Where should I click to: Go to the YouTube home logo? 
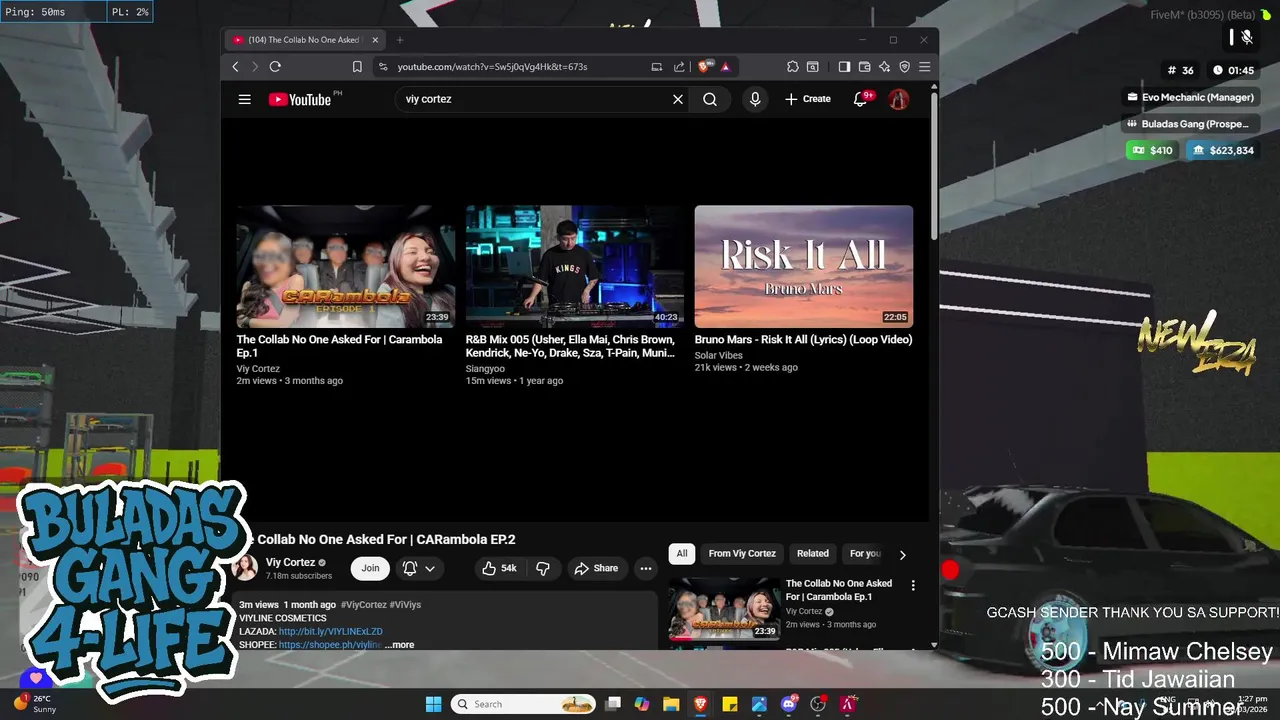pyautogui.click(x=300, y=99)
